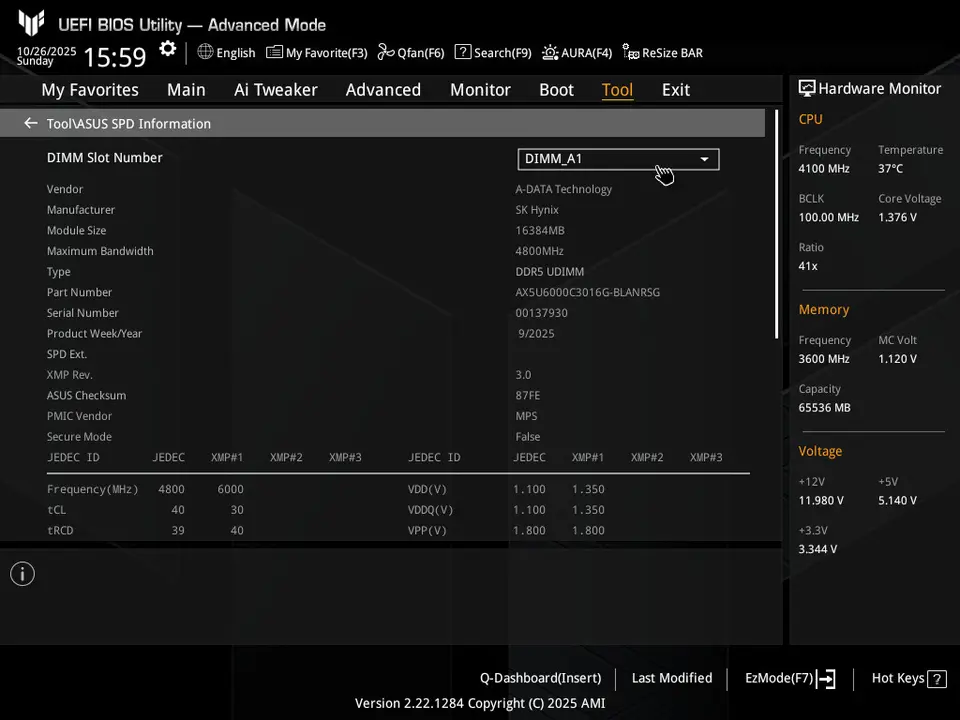Click BCLK value 100.00 MHz
The image size is (960, 720).
(x=829, y=217)
